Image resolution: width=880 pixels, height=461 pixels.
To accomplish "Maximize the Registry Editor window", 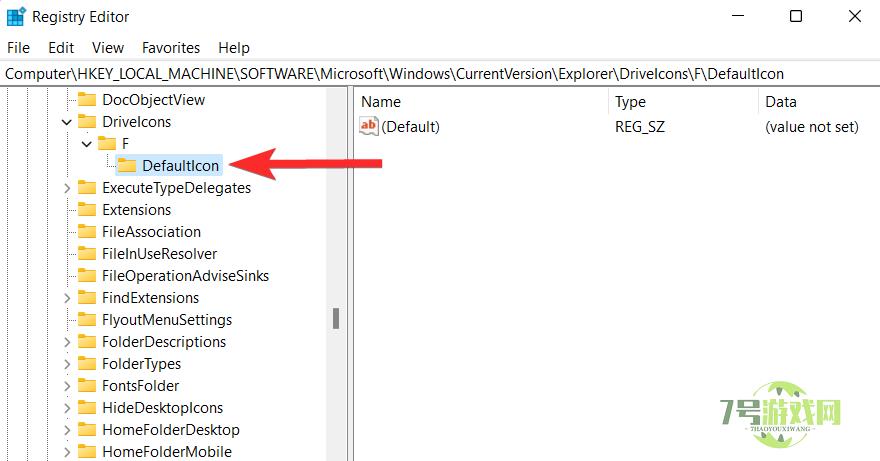I will [796, 16].
